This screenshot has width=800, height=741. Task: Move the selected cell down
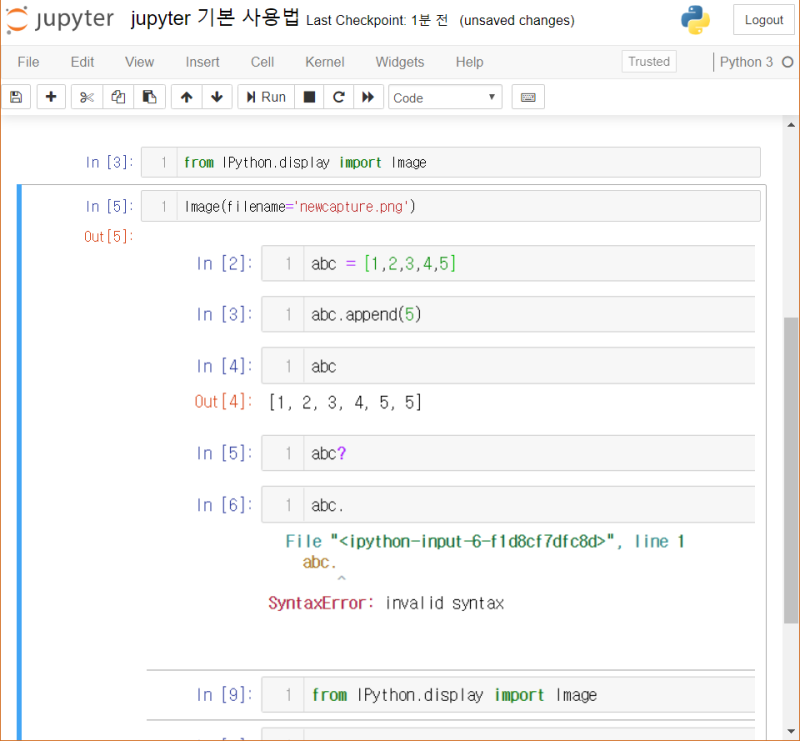217,96
